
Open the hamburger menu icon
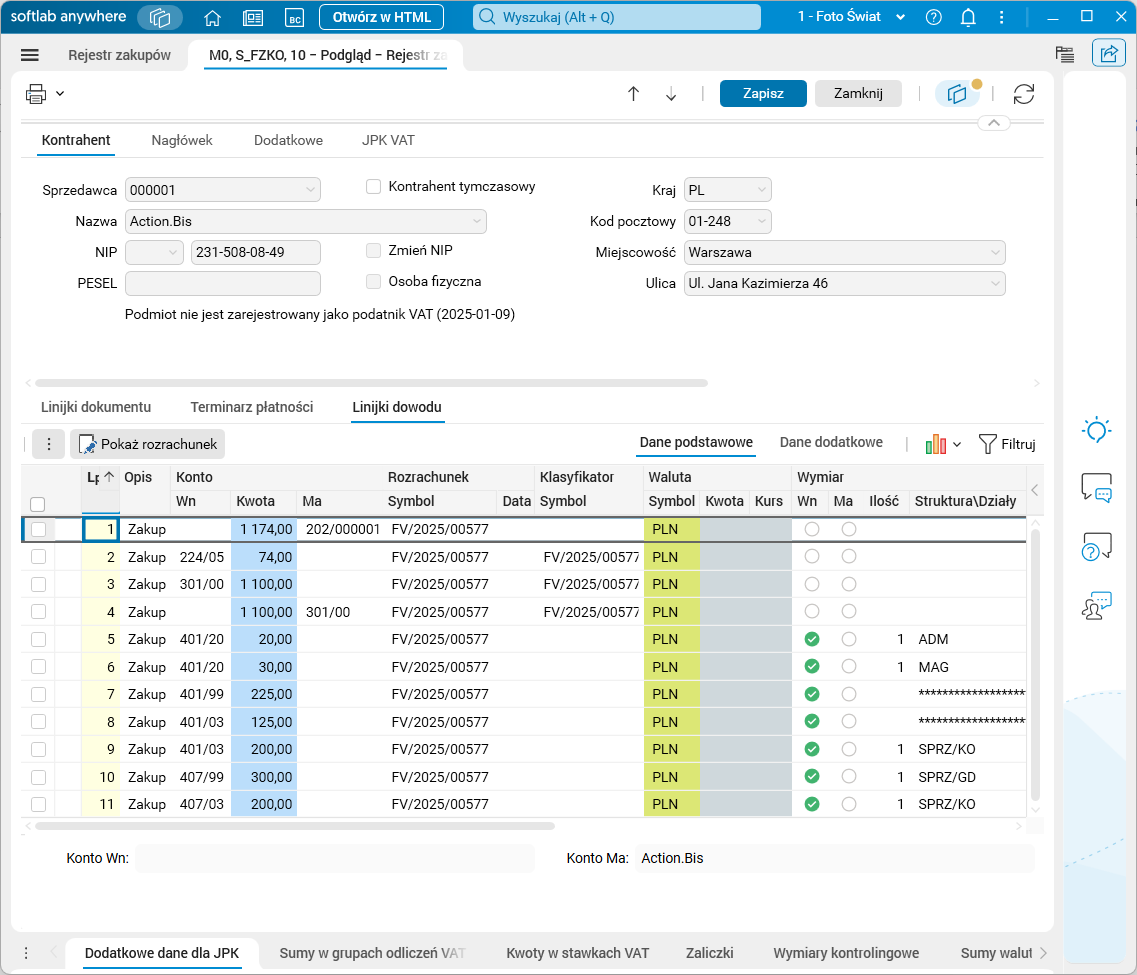(x=29, y=56)
